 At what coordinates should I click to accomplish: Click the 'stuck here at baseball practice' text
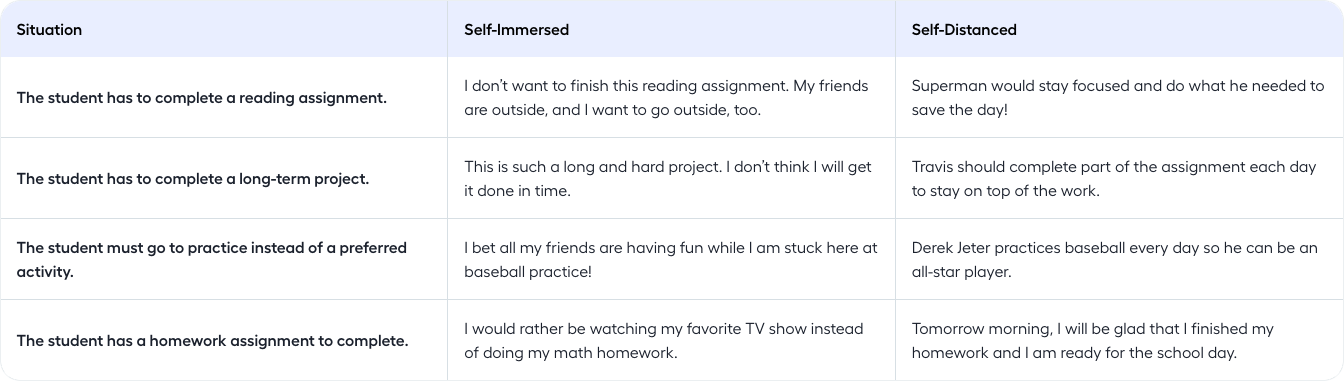[x=671, y=259]
